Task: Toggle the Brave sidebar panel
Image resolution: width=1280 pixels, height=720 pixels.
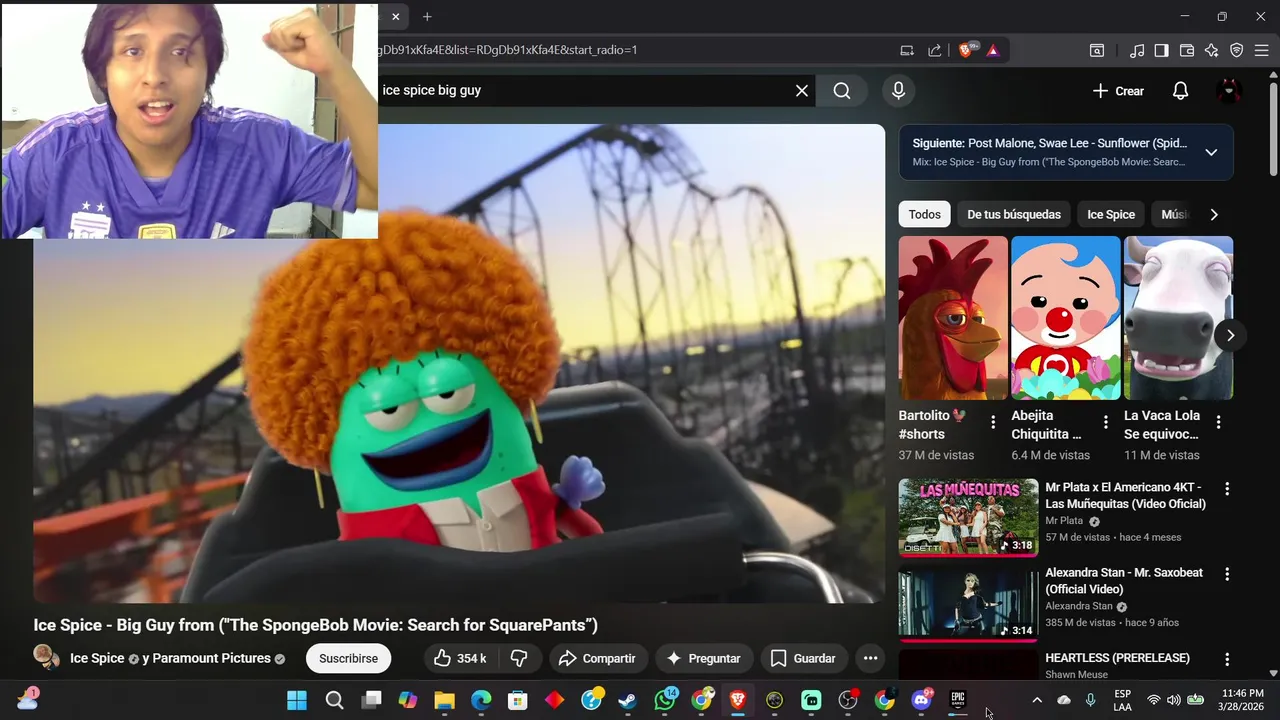Action: point(1161,50)
